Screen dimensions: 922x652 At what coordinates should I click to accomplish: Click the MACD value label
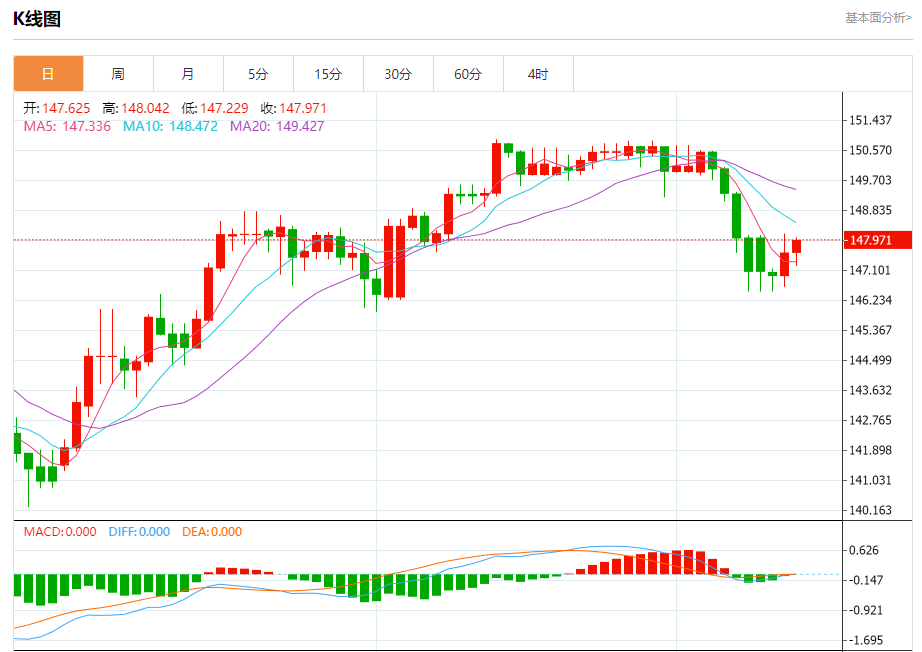60,532
